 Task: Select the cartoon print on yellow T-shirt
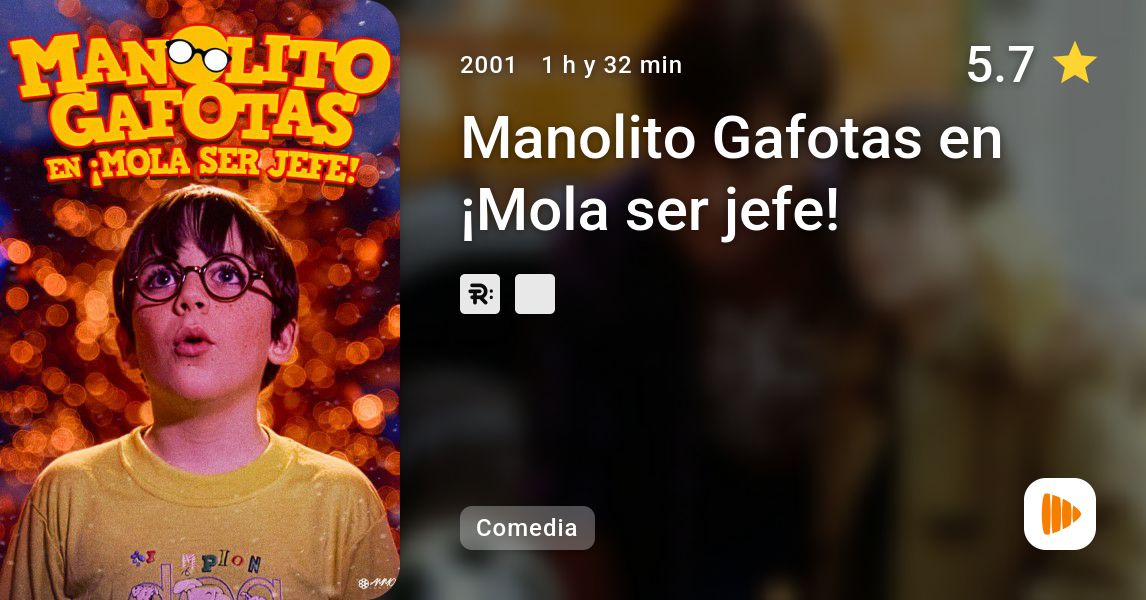coord(196,576)
